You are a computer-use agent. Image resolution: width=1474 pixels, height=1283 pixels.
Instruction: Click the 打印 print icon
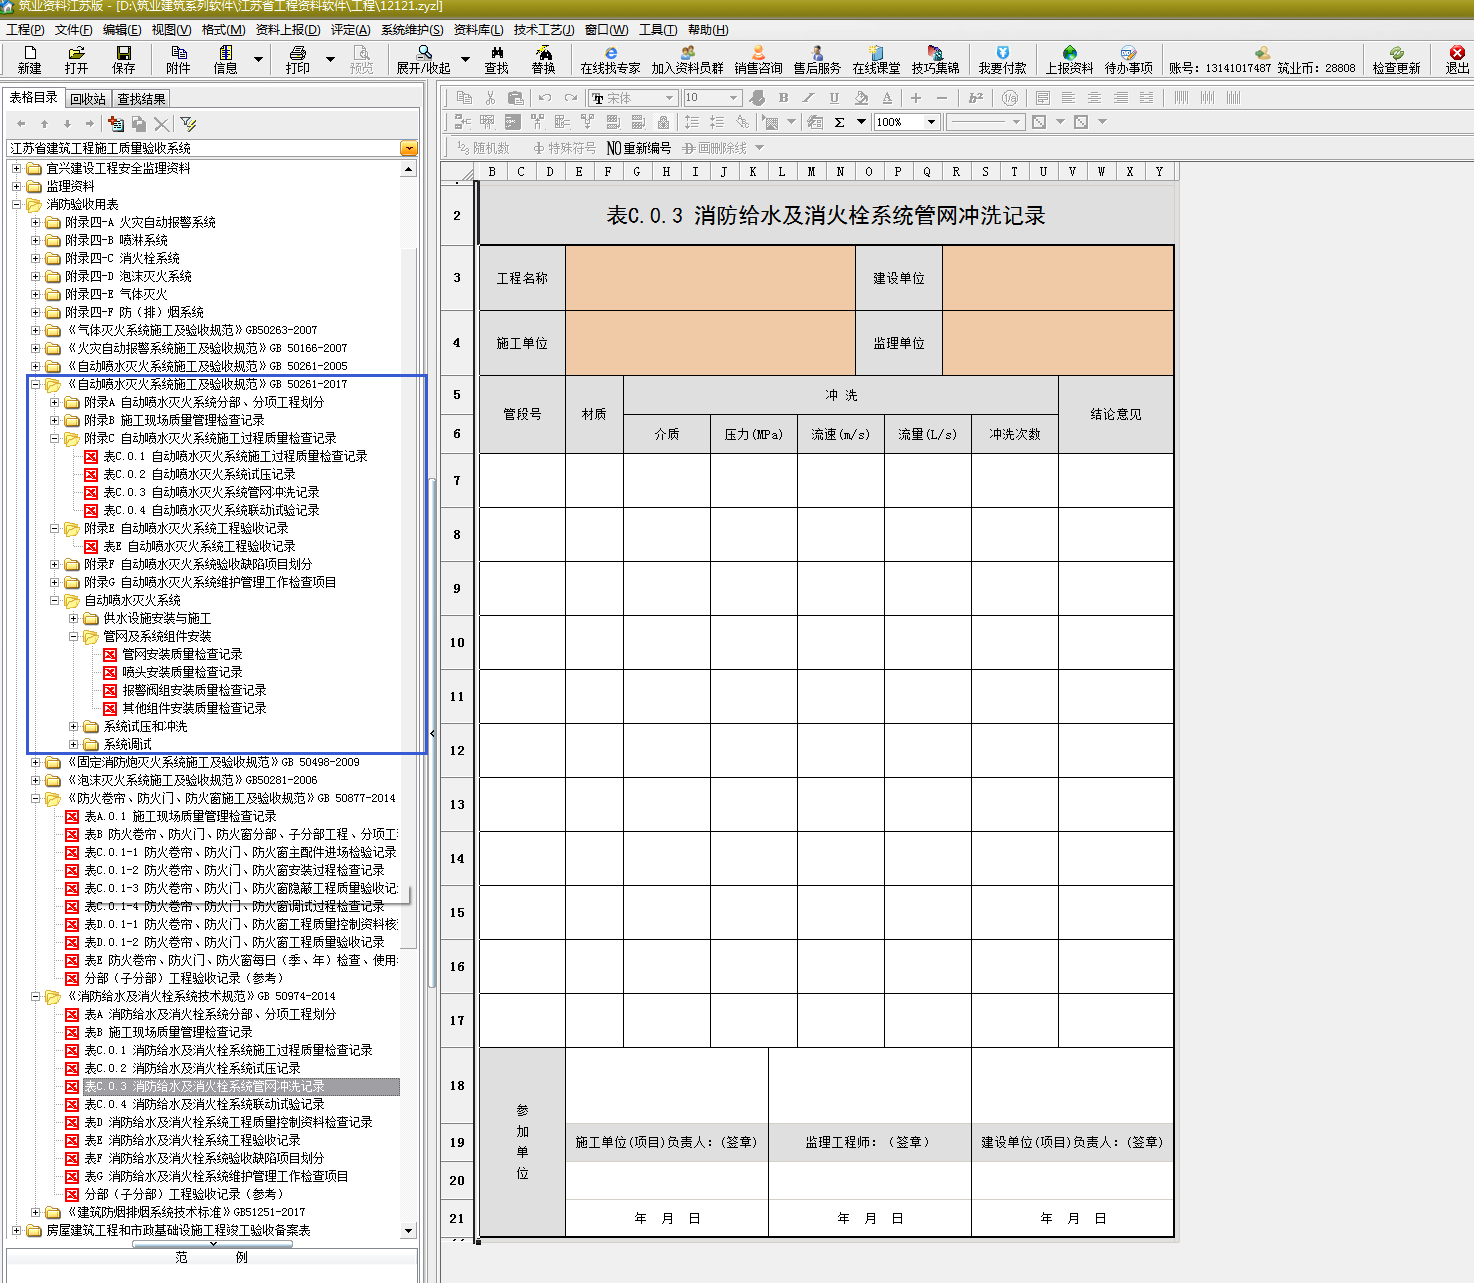point(298,60)
